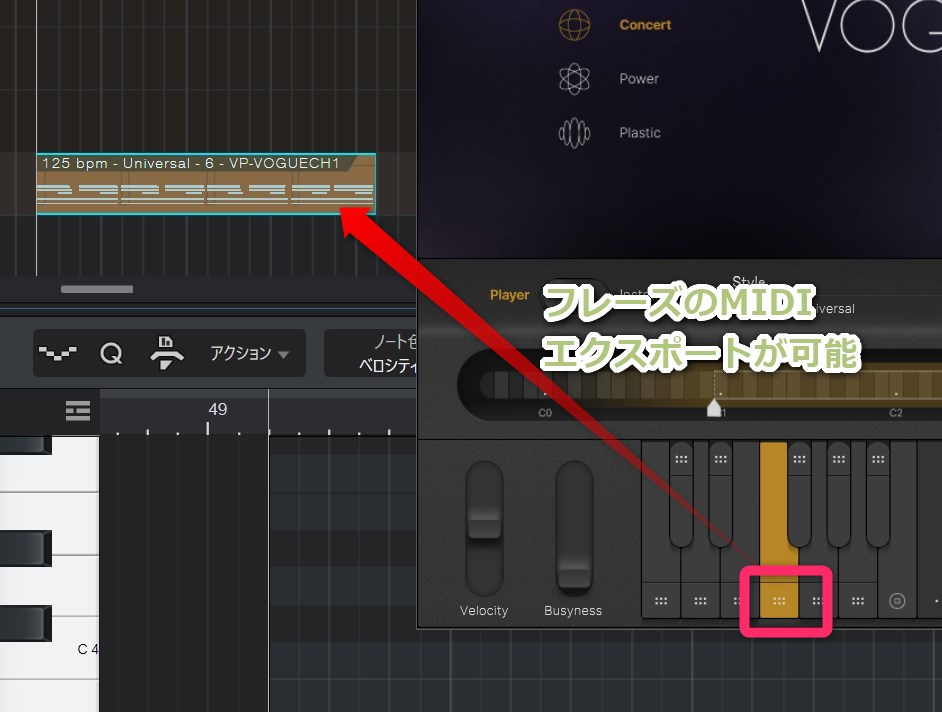Open the アクション dropdown menu
This screenshot has width=942, height=712.
pos(249,353)
